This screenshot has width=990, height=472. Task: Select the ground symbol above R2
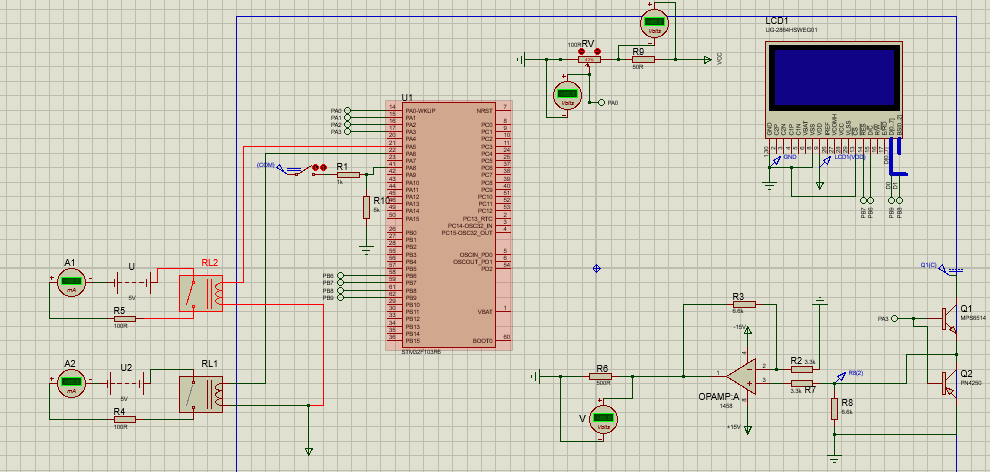tap(820, 300)
